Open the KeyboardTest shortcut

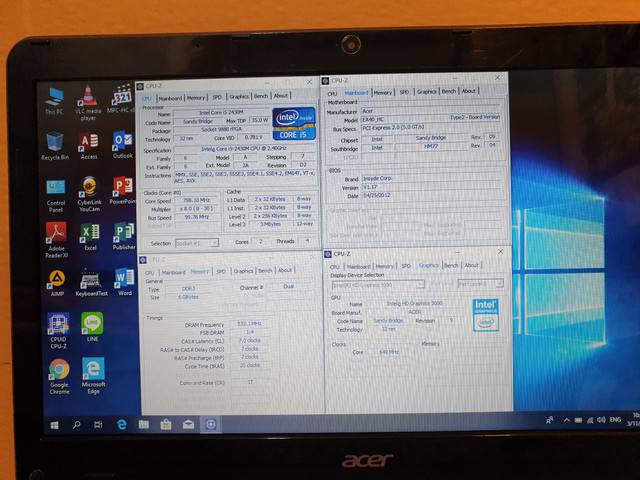coord(91,282)
